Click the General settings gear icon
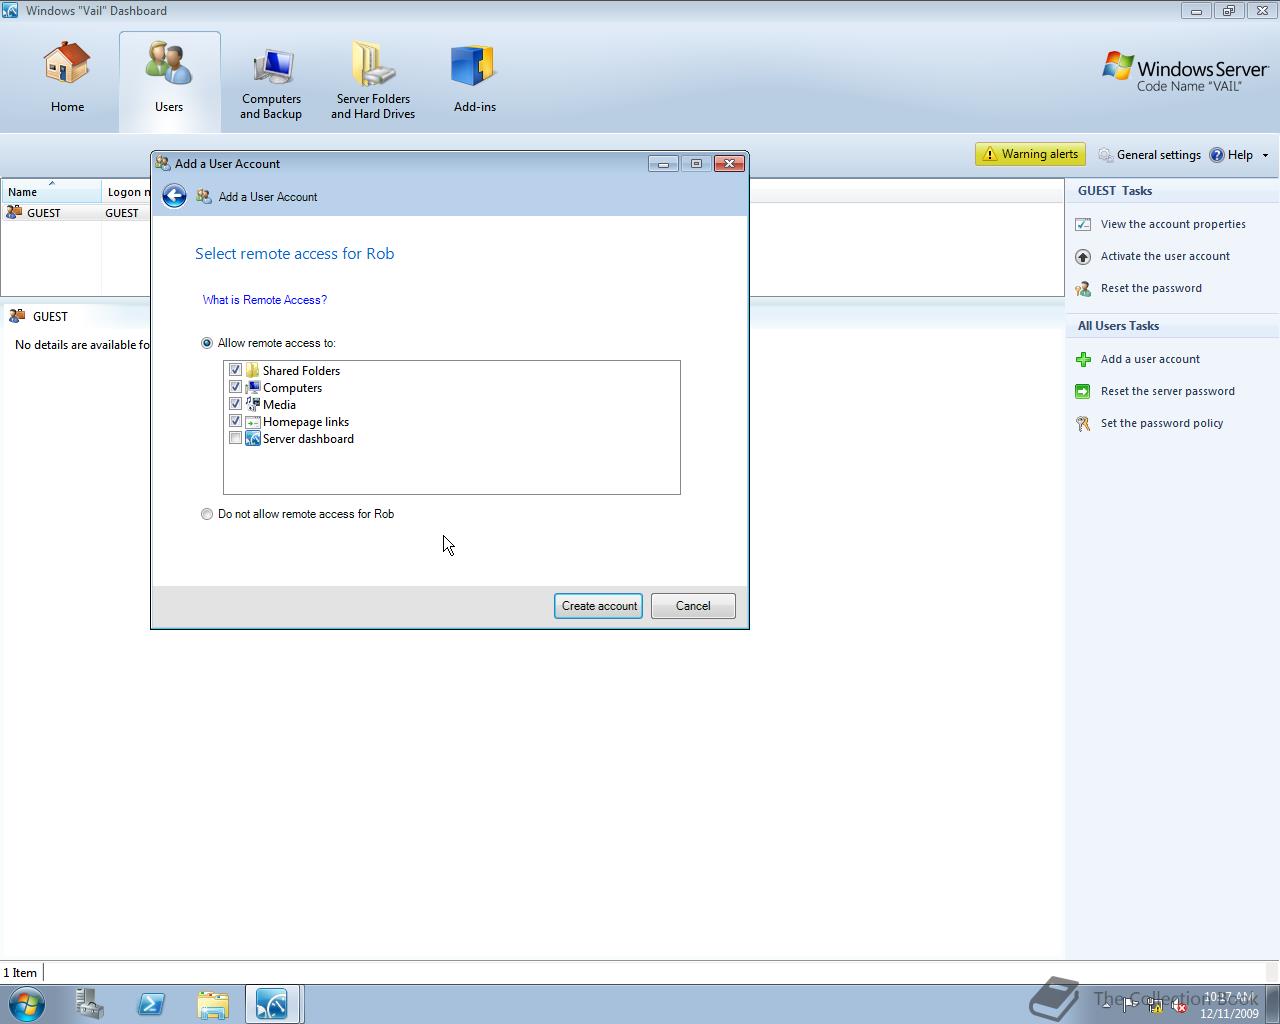1280x1024 pixels. (x=1105, y=155)
